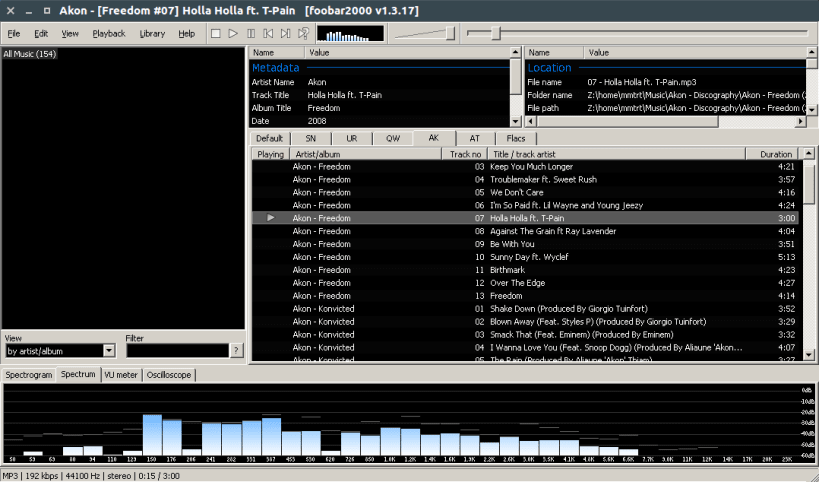Click the seek bar position handle

pyautogui.click(x=496, y=33)
